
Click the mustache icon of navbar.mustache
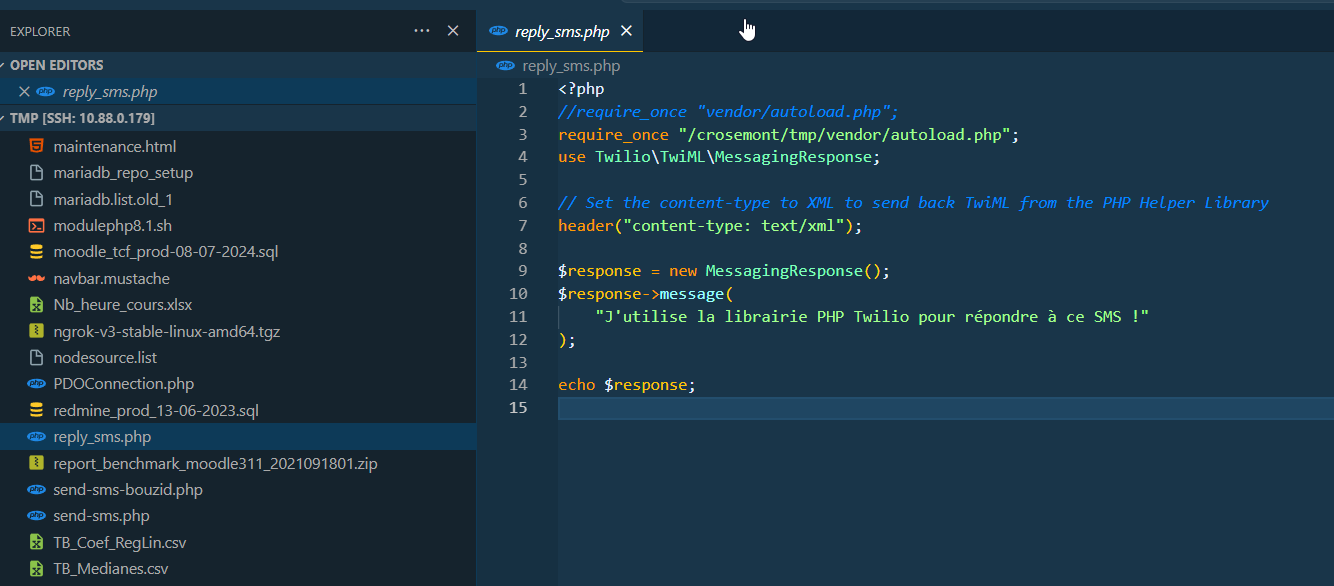pyautogui.click(x=36, y=278)
